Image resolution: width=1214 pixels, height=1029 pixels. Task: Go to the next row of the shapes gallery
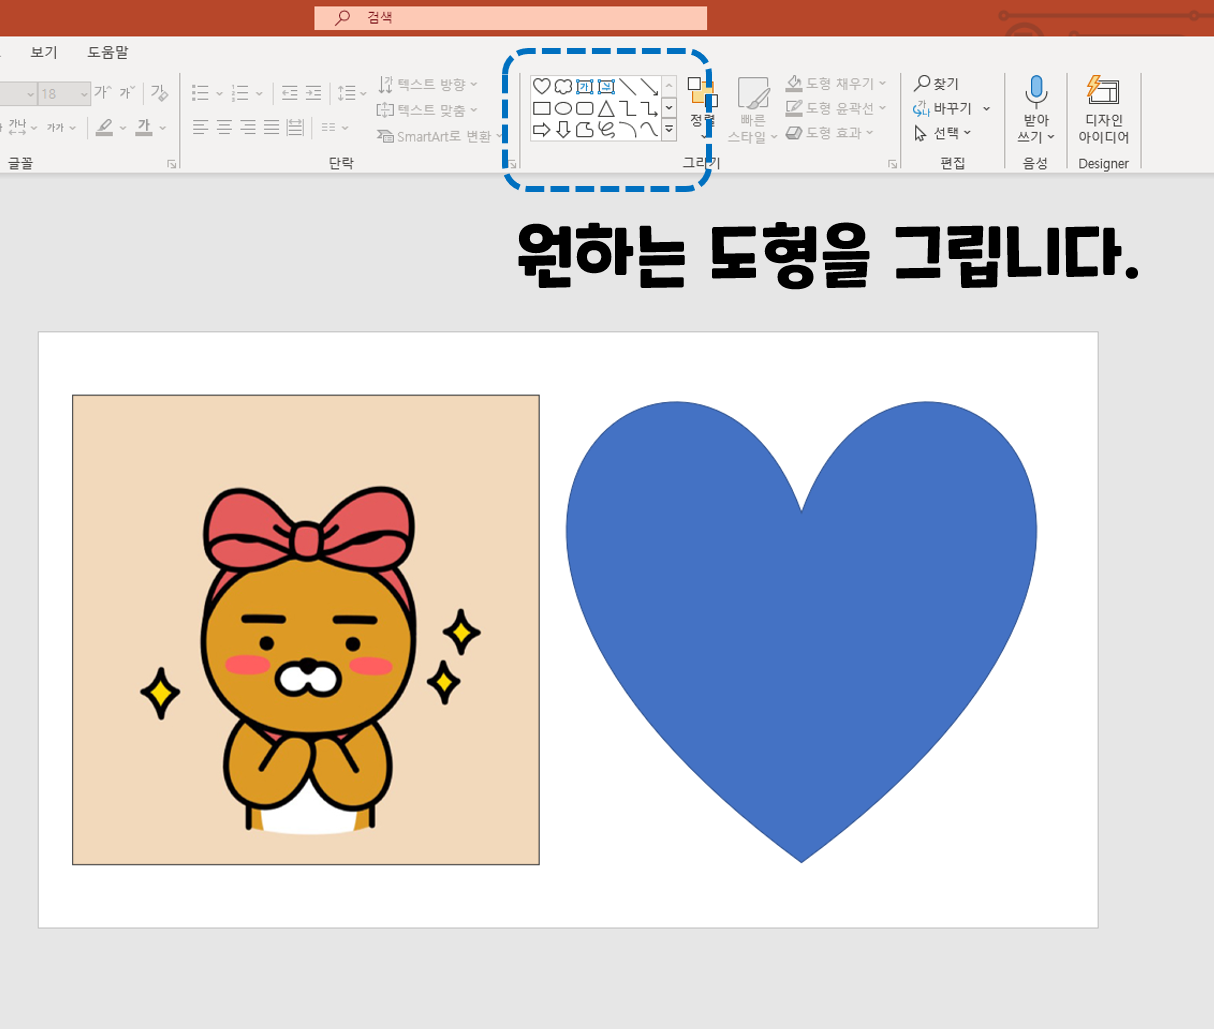coord(669,108)
